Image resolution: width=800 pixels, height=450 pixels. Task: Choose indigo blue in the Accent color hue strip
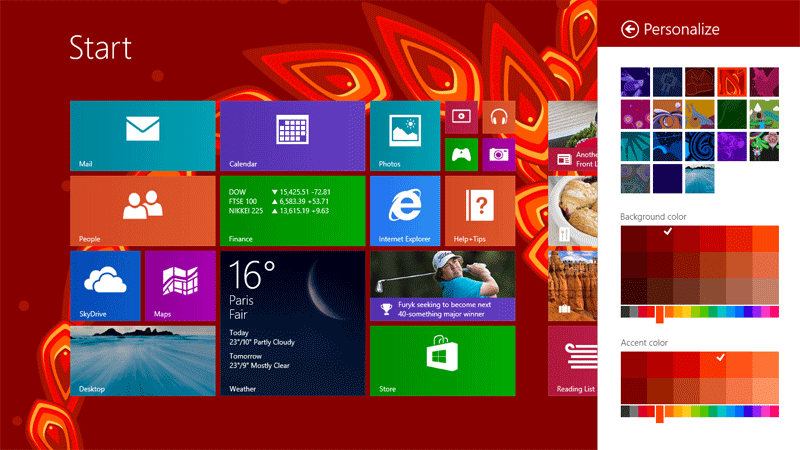[748, 411]
